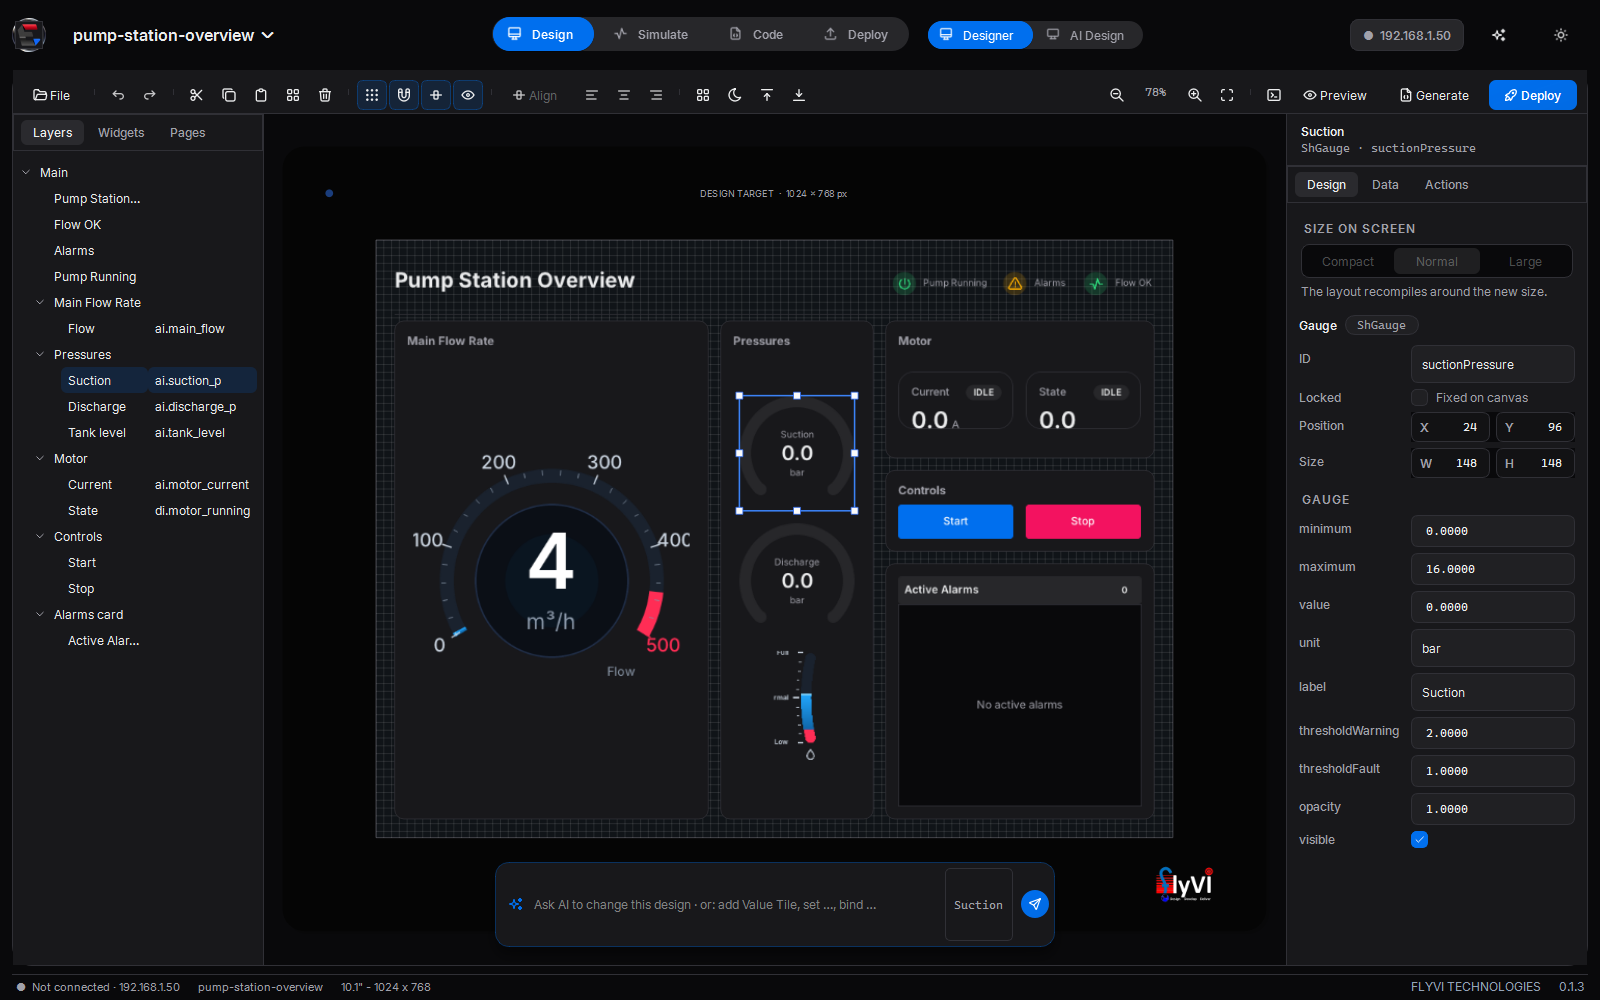Click the sun brightness icon top right

click(1561, 35)
